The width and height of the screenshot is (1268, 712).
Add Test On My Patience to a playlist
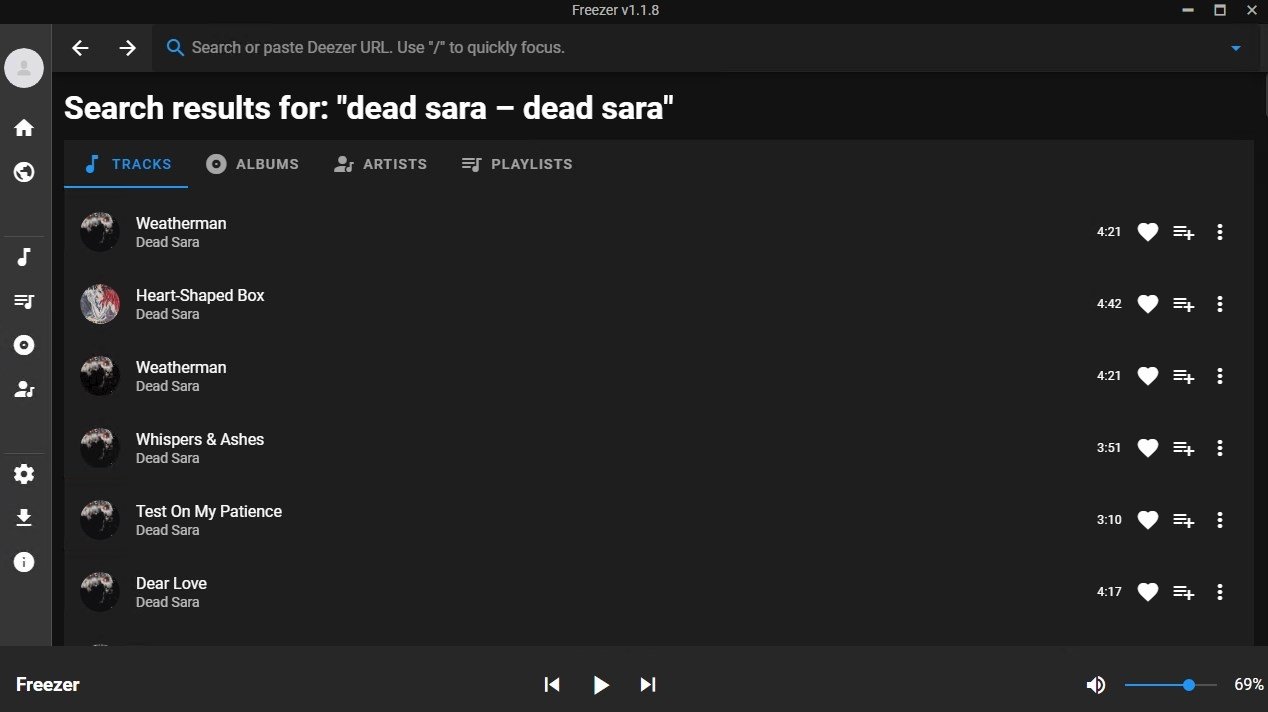(1184, 520)
